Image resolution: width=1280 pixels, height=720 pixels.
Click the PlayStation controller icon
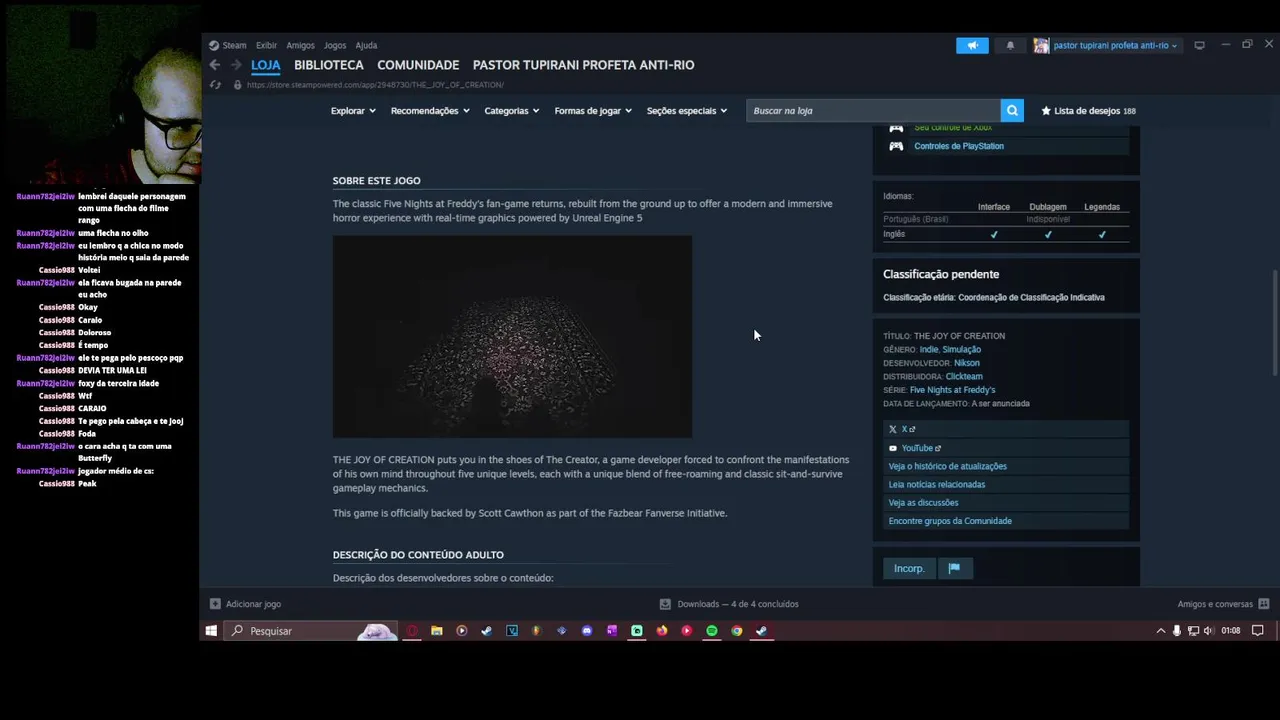coord(896,146)
